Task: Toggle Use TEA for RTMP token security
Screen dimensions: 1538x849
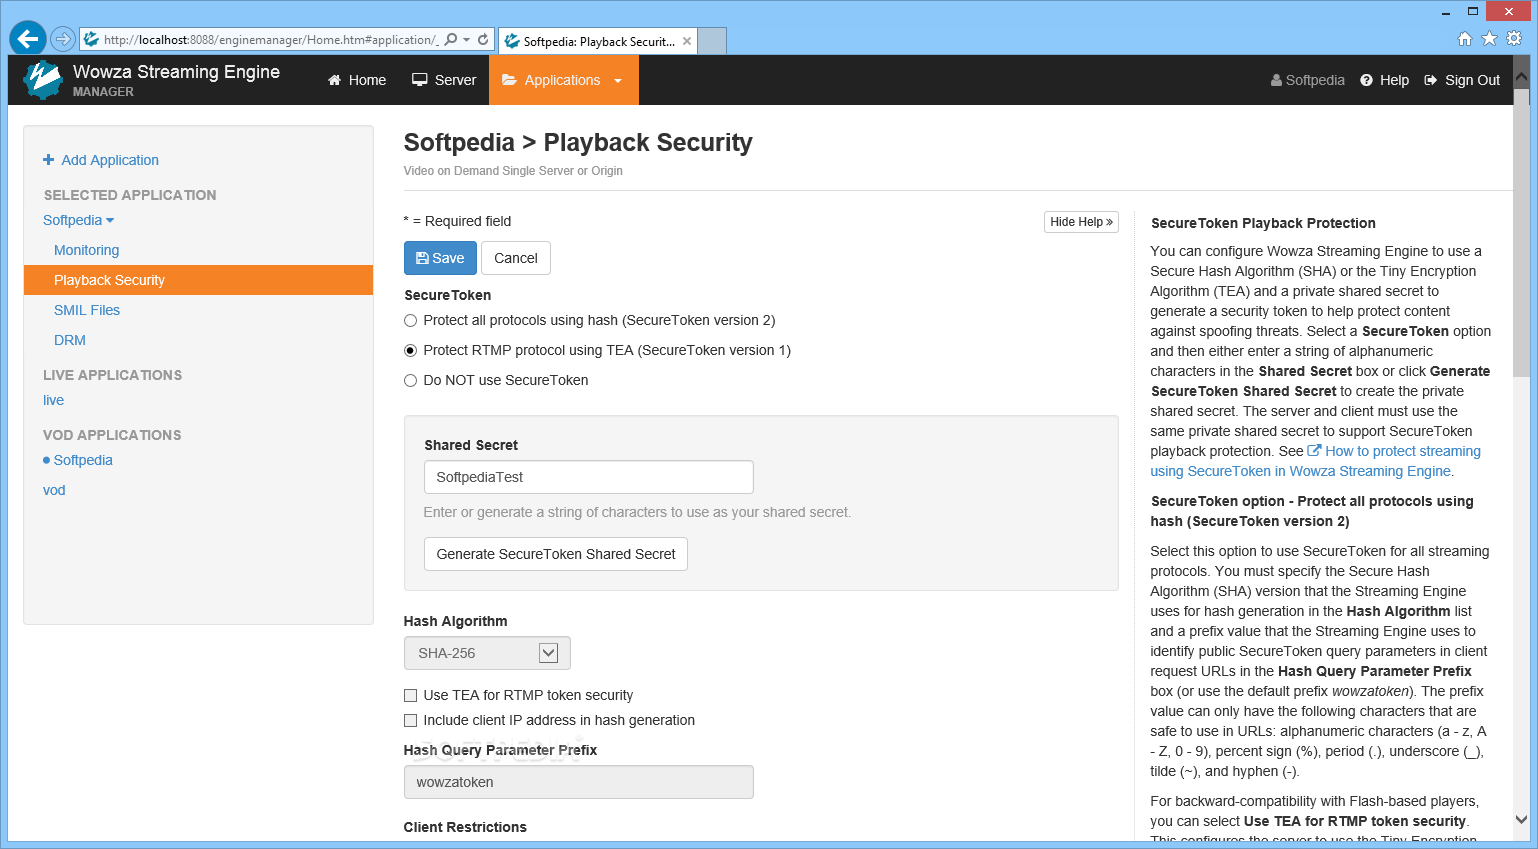Action: tap(410, 695)
